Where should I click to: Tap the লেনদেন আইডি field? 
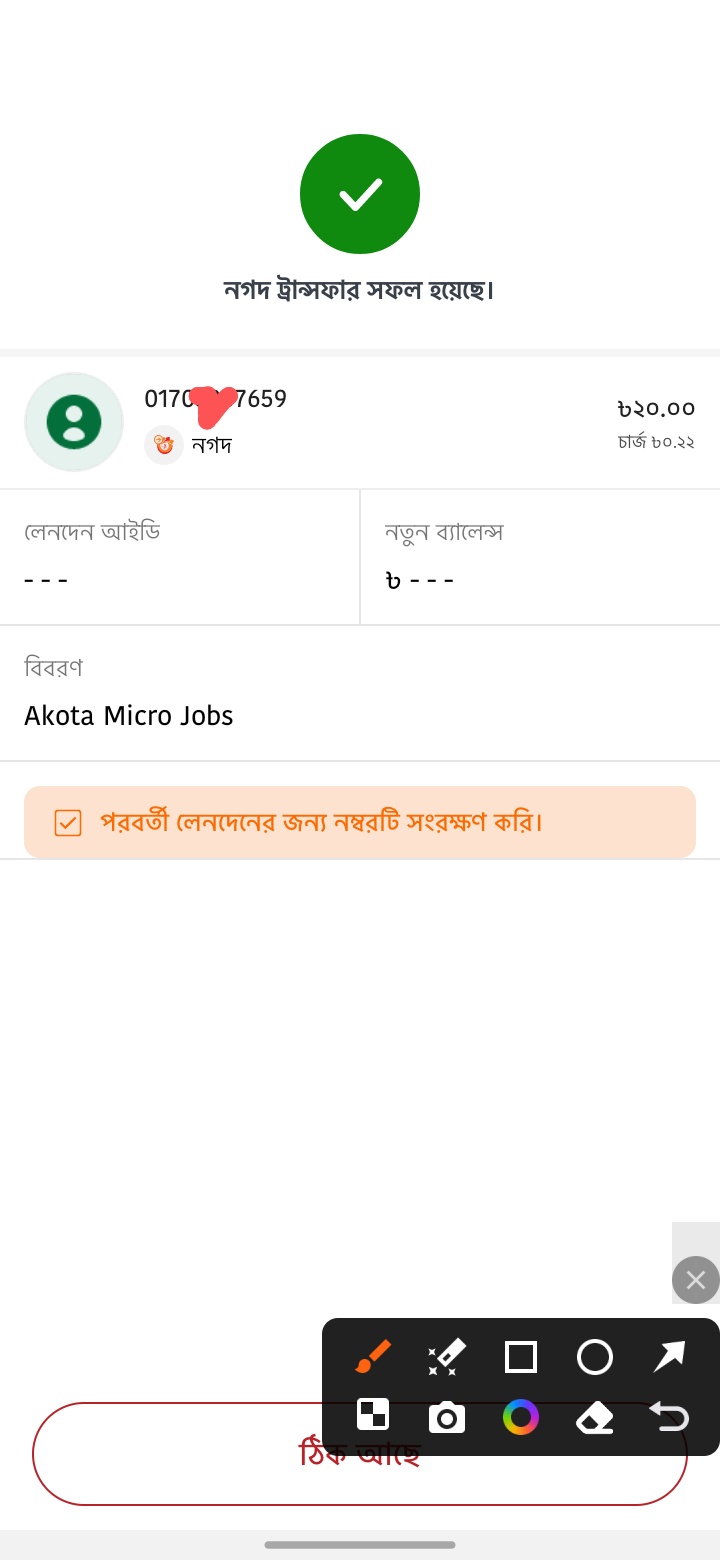point(180,557)
